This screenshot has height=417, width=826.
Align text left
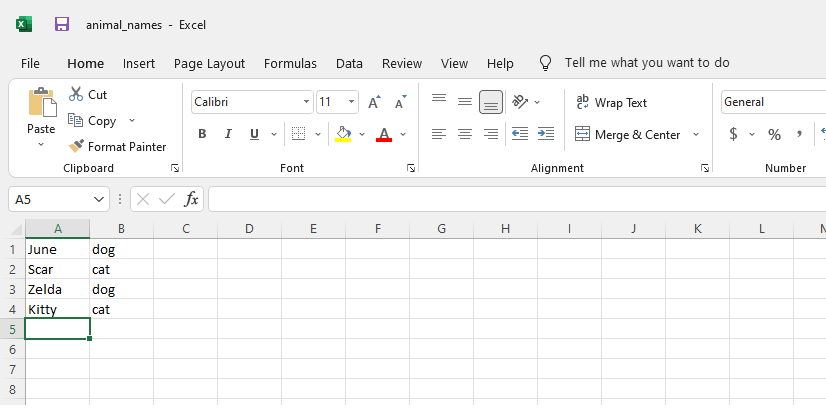tap(439, 134)
